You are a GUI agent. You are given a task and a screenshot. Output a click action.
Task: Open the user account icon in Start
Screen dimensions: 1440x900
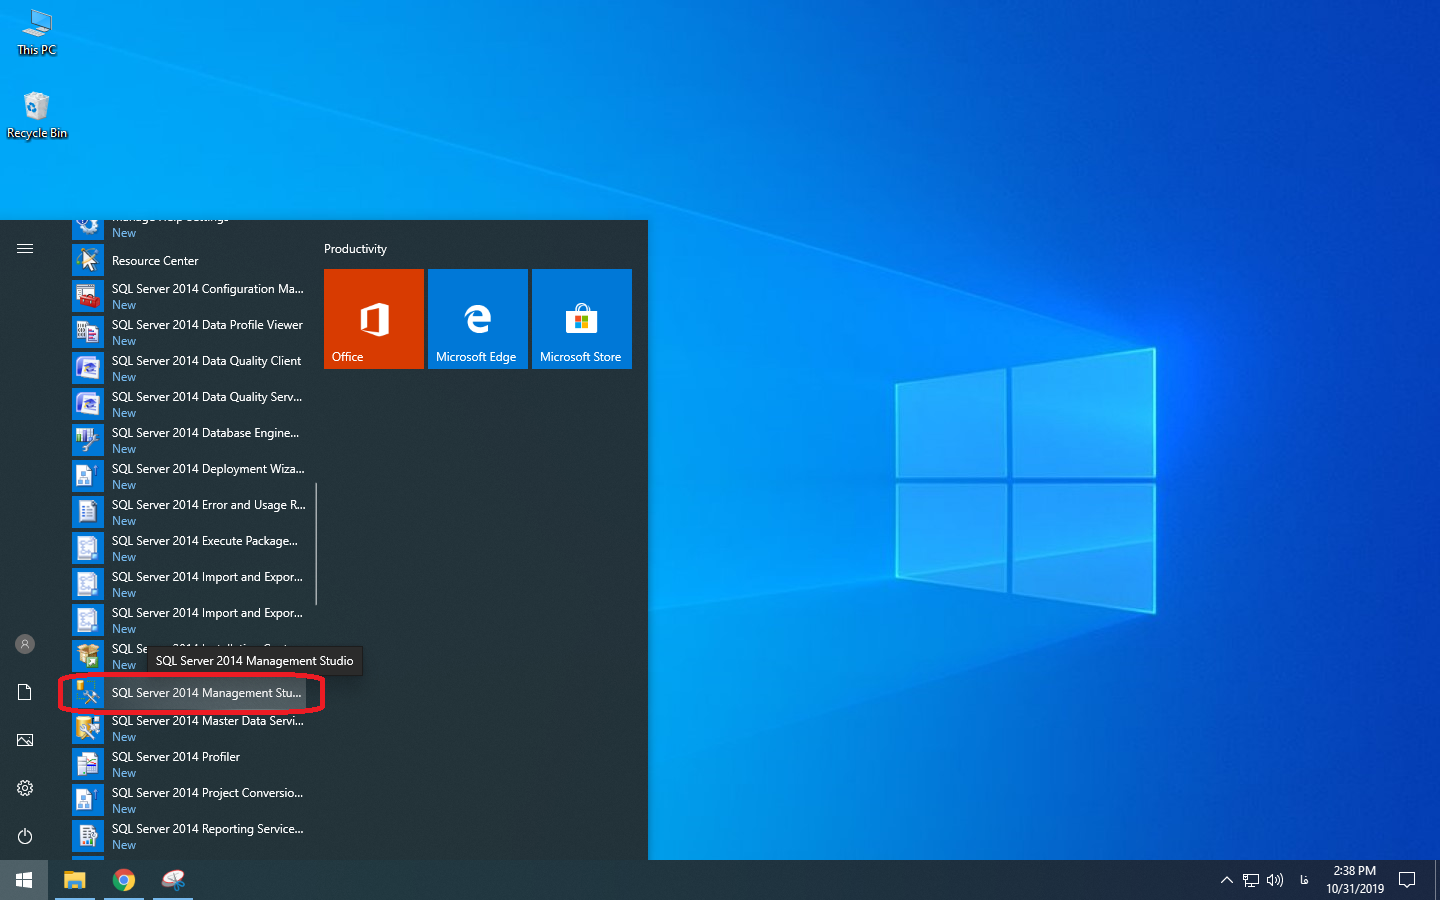pyautogui.click(x=25, y=644)
